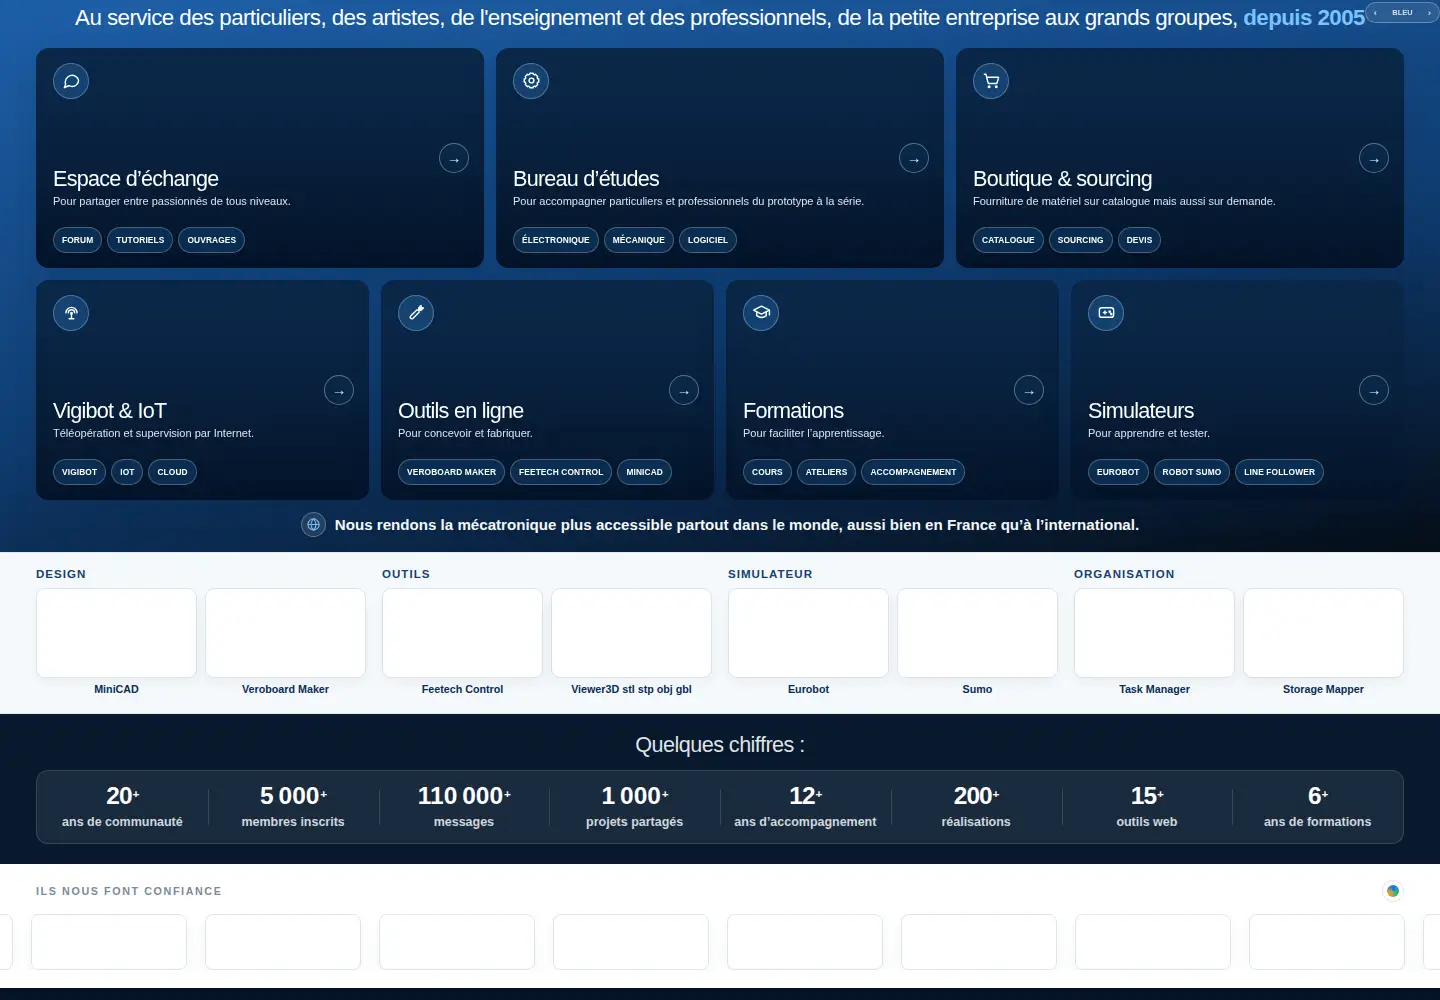Viewport: 1440px width, 1000px height.
Task: Click the gamepad icon in Simulateurs
Action: tap(1106, 313)
